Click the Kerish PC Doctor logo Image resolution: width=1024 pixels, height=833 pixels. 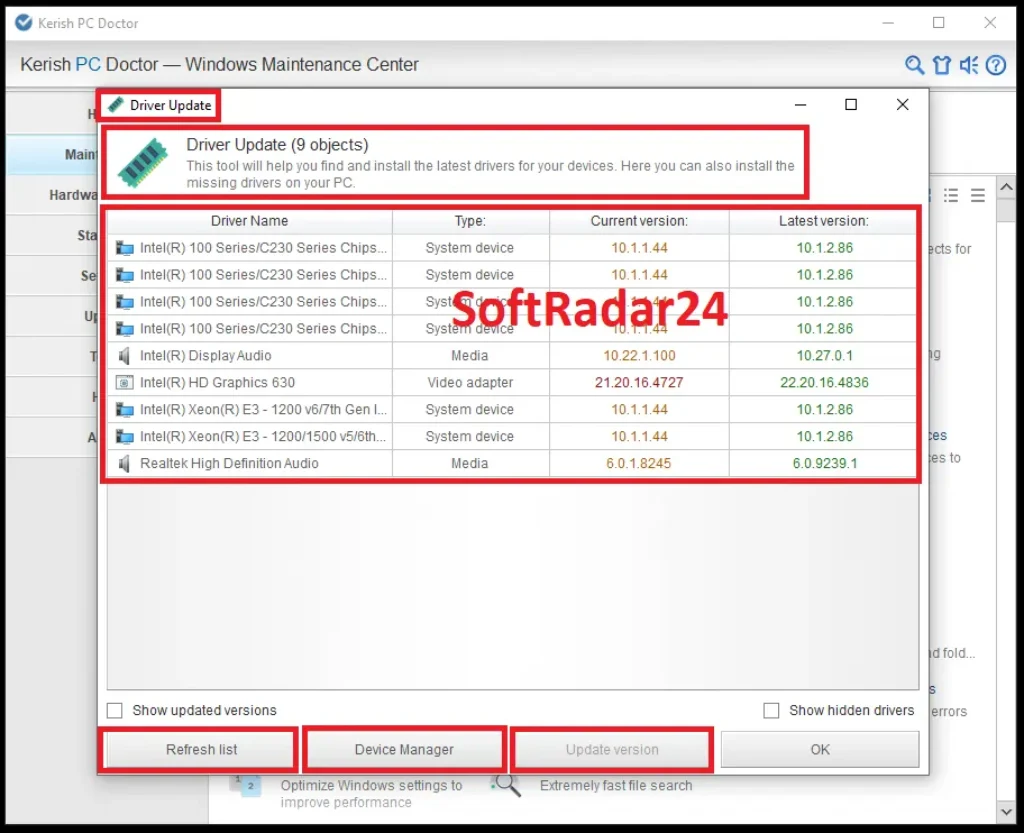(22, 22)
